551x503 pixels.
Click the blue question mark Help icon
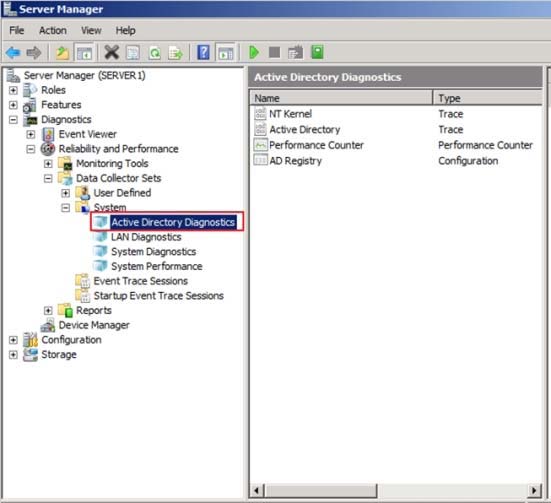click(x=203, y=53)
